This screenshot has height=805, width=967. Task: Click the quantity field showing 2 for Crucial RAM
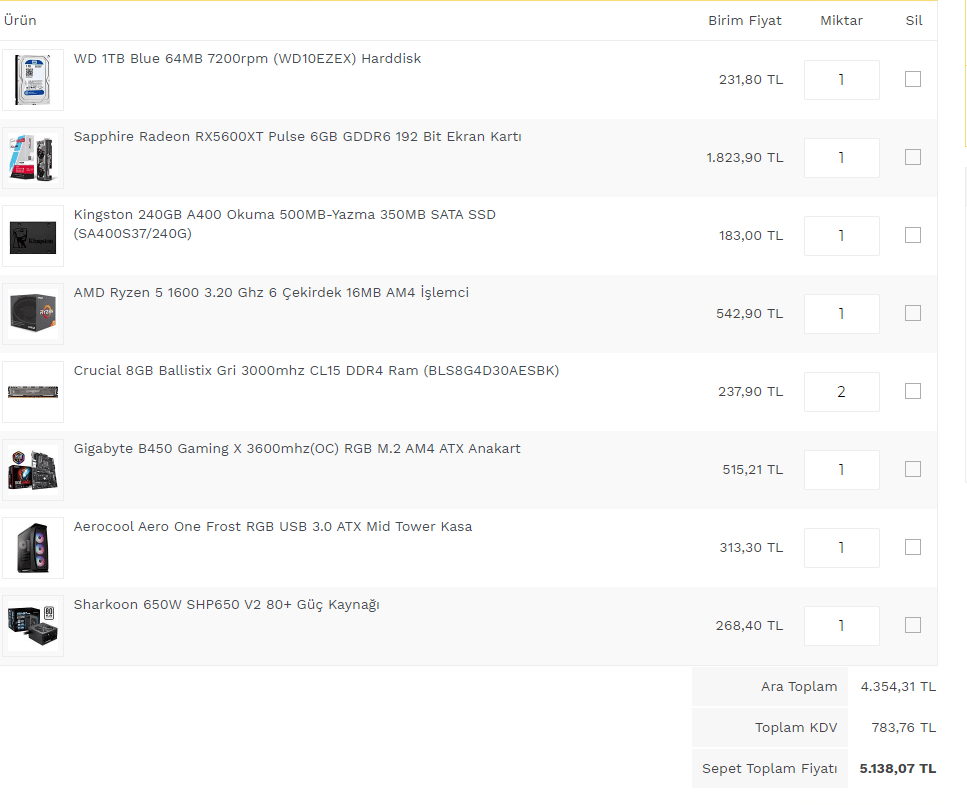pos(841,392)
